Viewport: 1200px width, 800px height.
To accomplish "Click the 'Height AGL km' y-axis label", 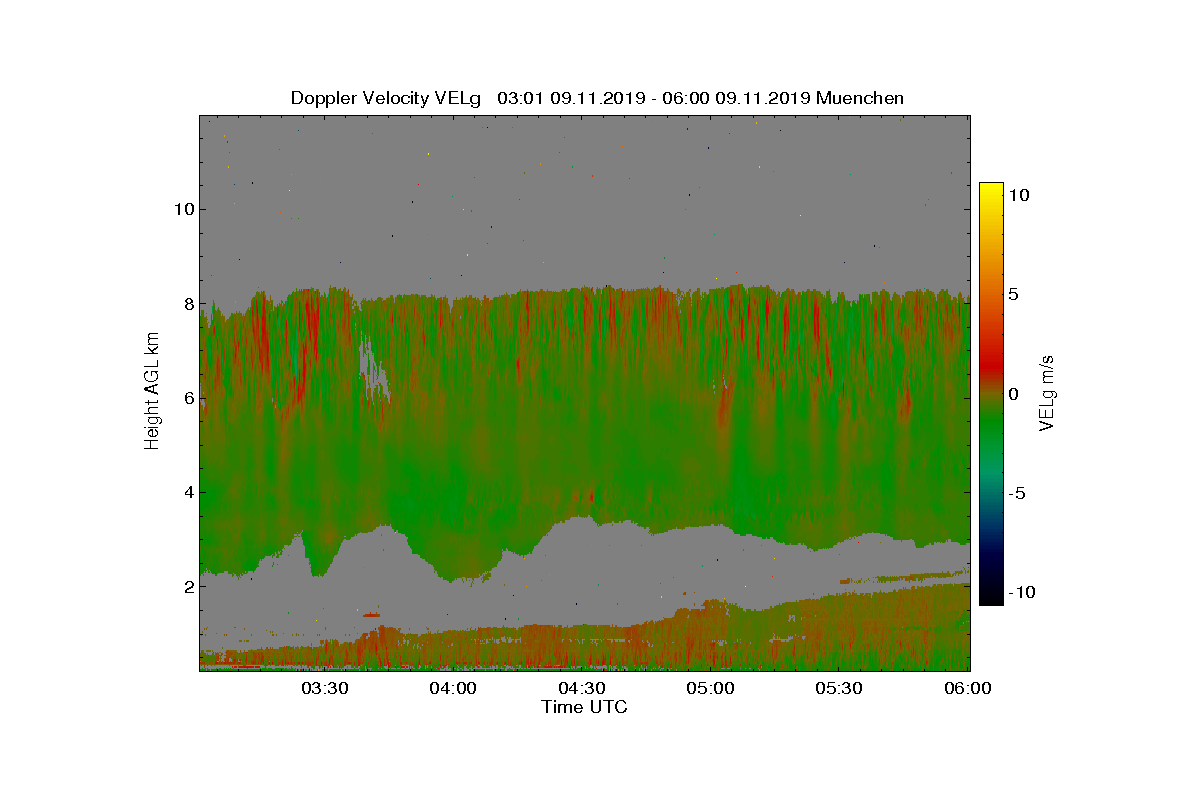I will coord(152,392).
